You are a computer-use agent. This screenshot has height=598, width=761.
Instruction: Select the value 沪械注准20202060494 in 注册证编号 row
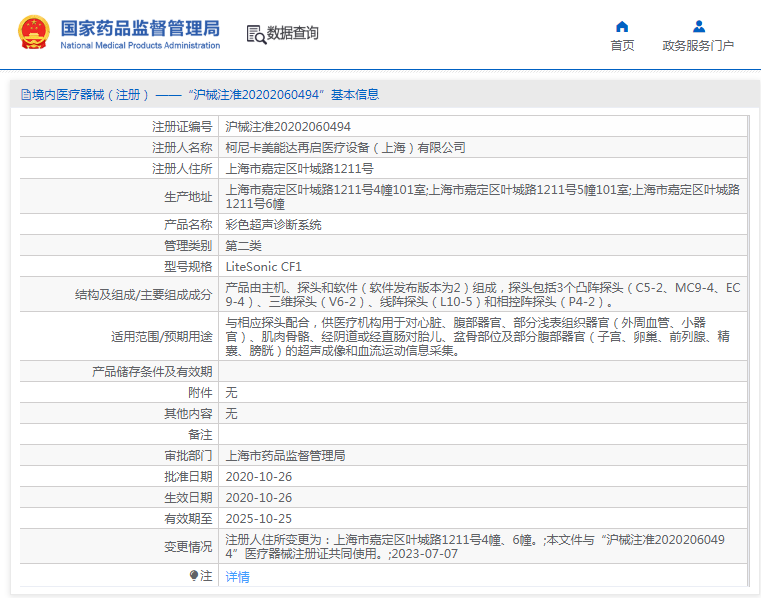coord(288,127)
